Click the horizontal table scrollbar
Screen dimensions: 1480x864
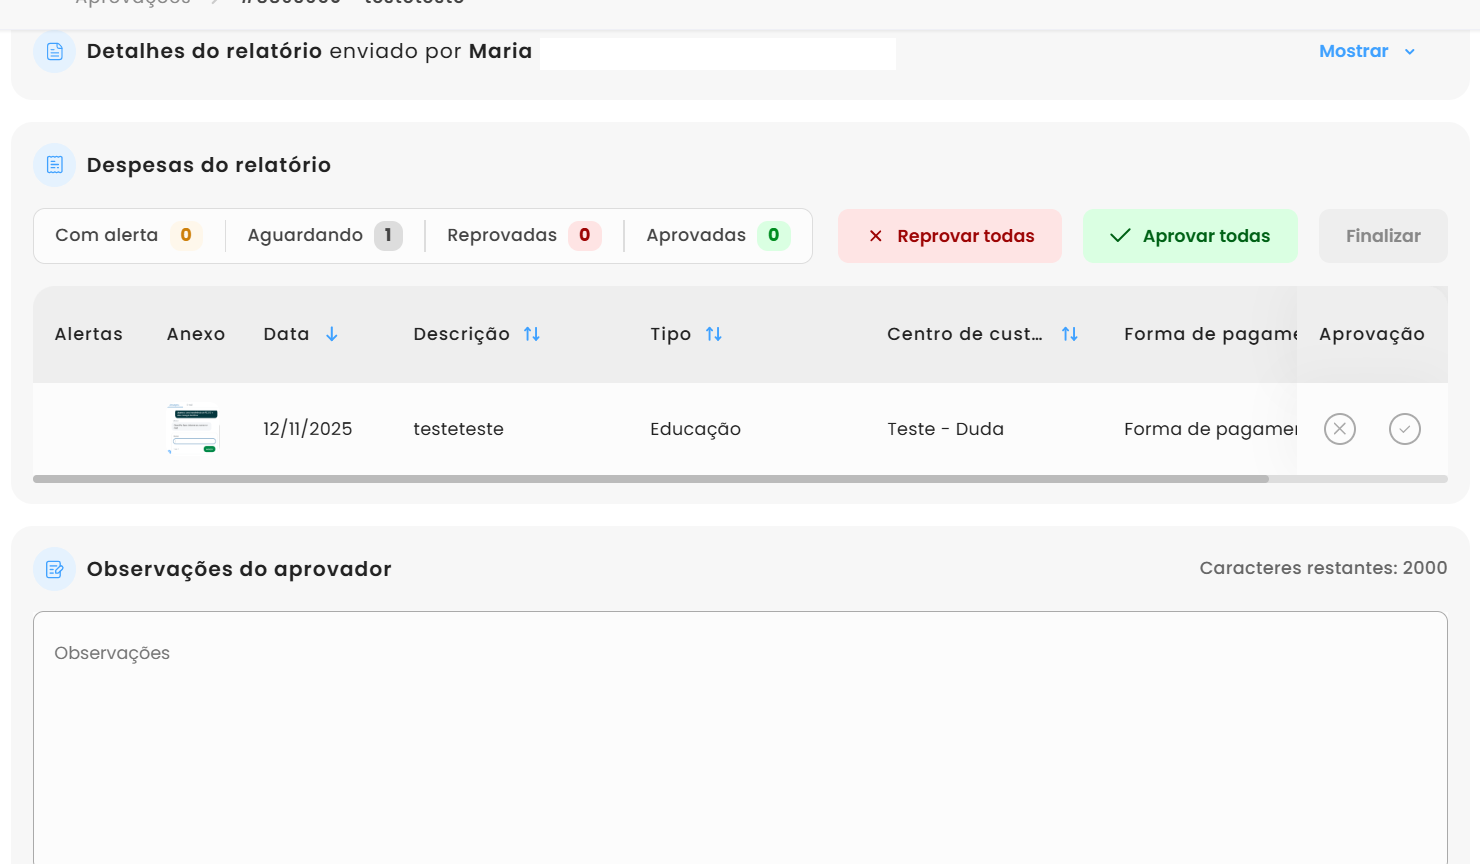click(650, 479)
